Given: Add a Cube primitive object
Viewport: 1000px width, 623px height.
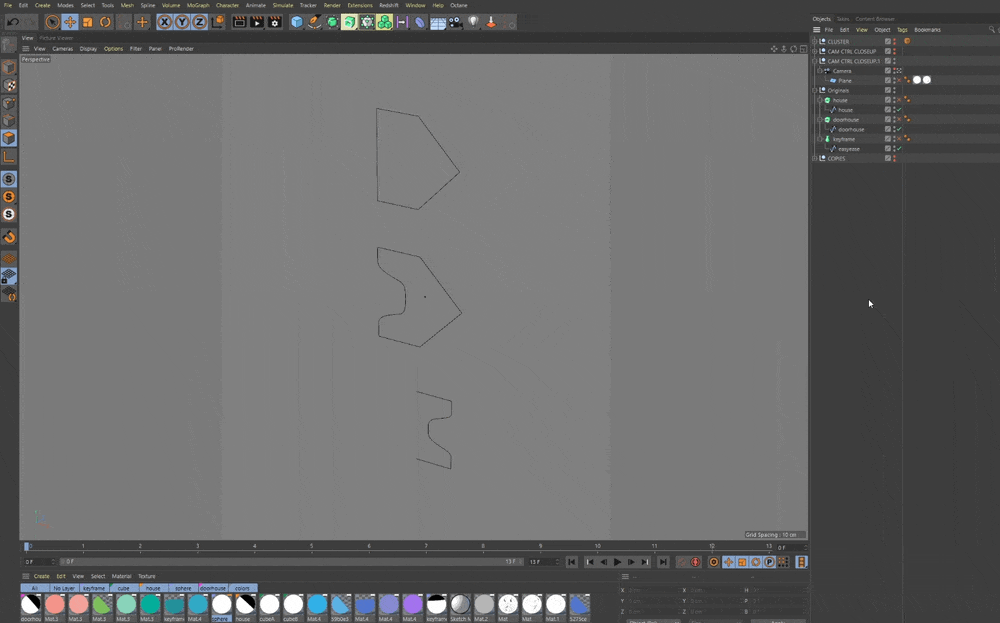Looking at the screenshot, I should coord(297,22).
